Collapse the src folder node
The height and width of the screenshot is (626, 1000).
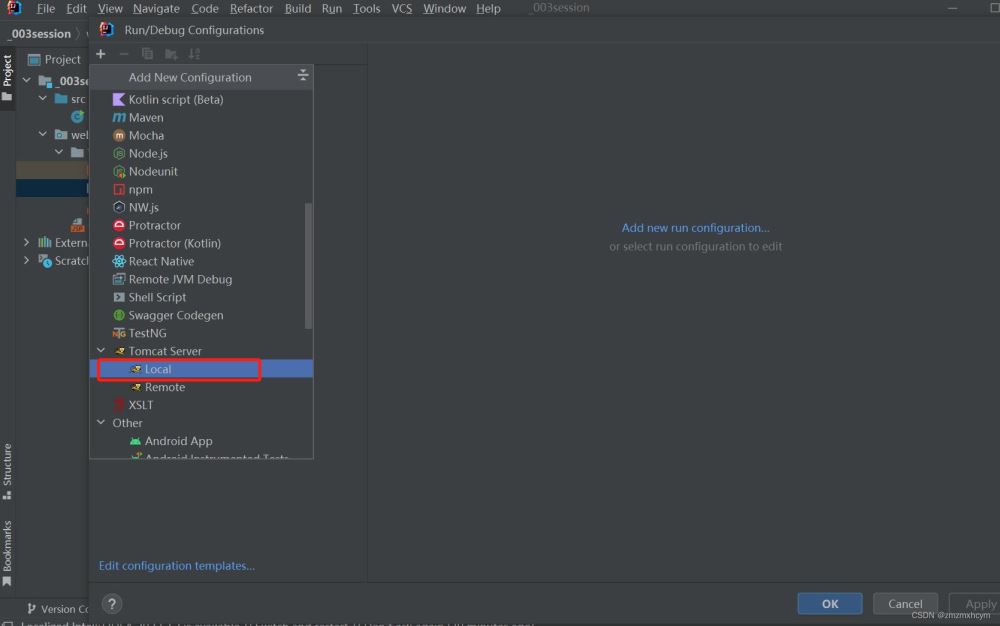click(x=43, y=98)
